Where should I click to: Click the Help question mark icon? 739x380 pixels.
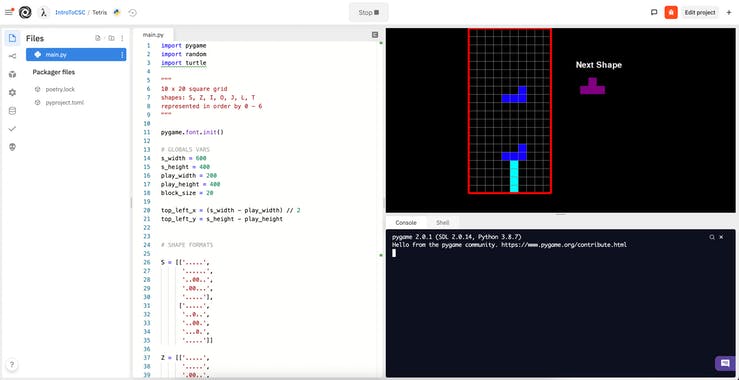(12, 364)
